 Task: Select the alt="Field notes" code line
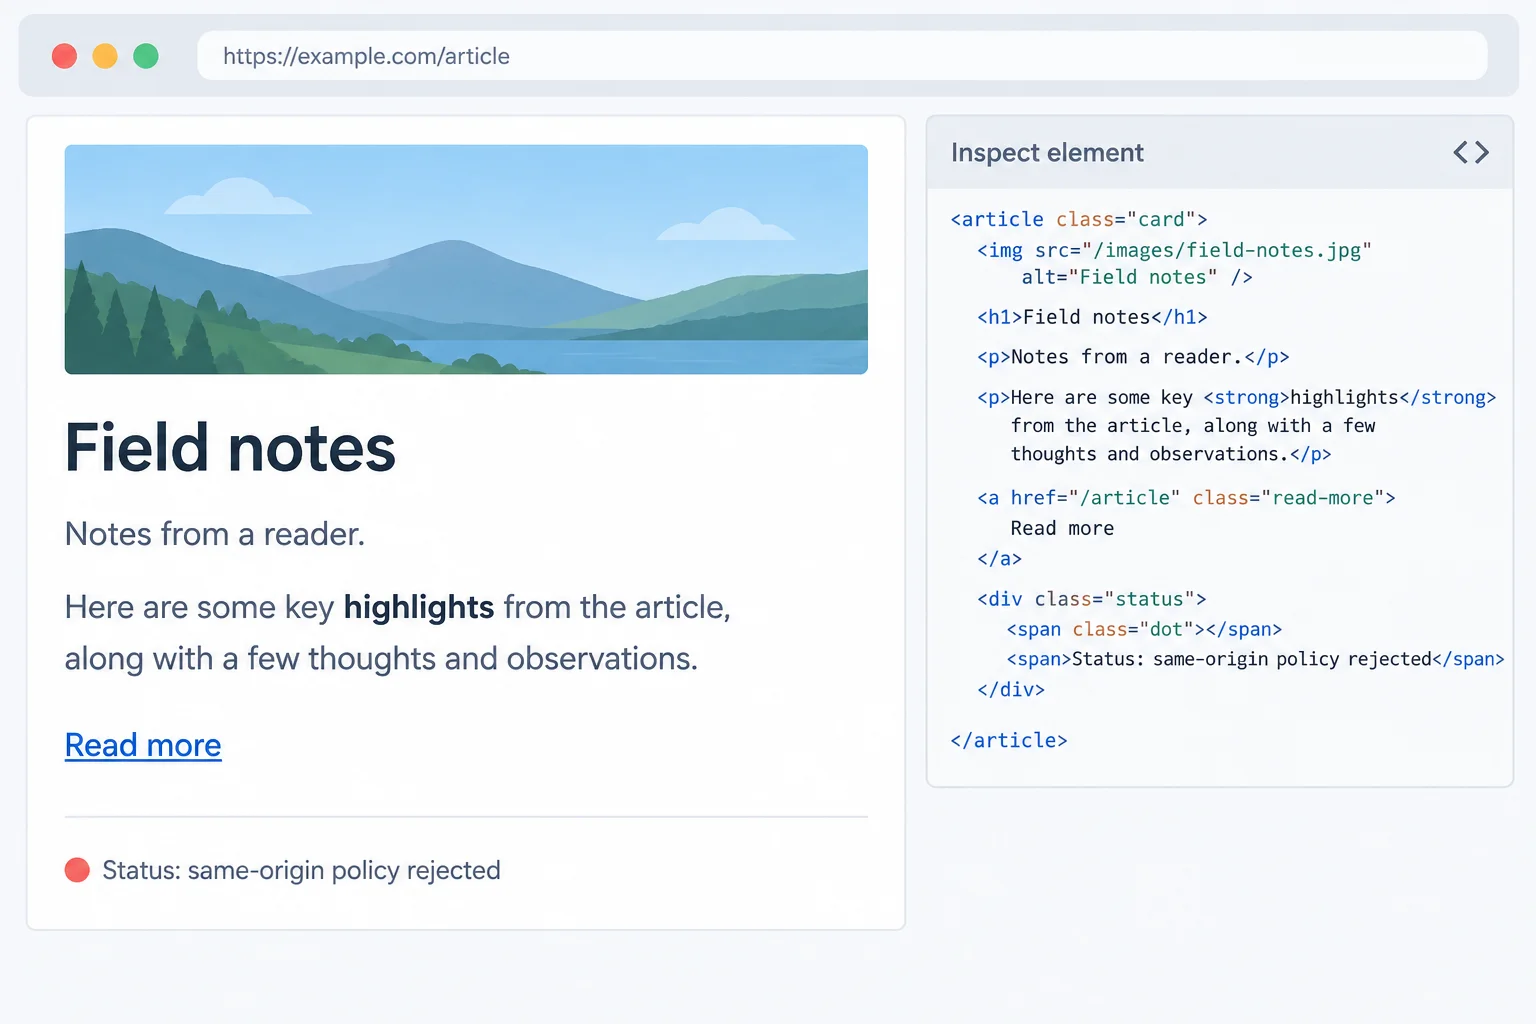click(x=1137, y=277)
